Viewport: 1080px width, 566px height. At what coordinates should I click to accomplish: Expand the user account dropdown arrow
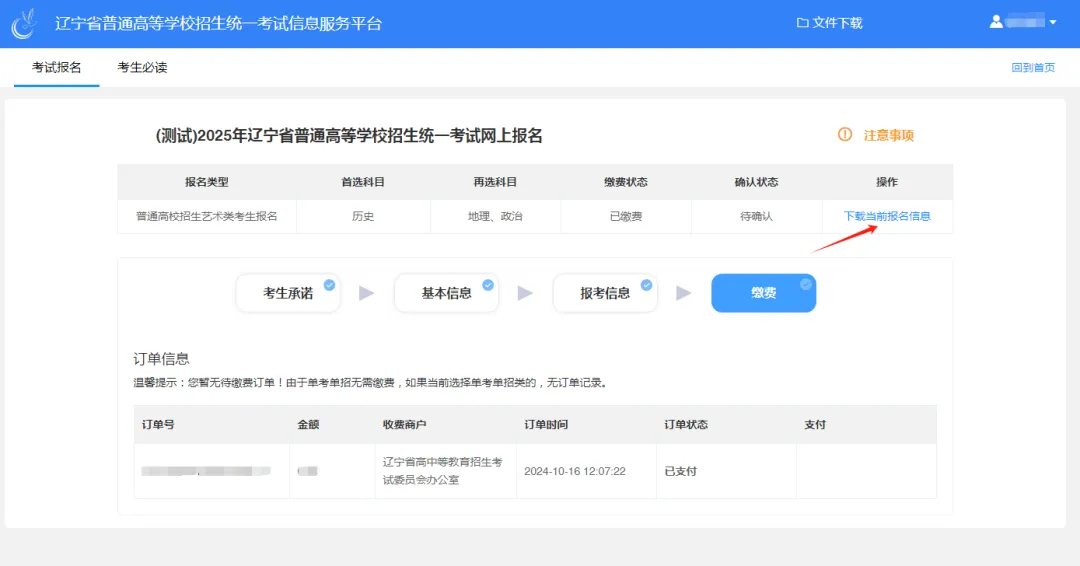(1052, 23)
